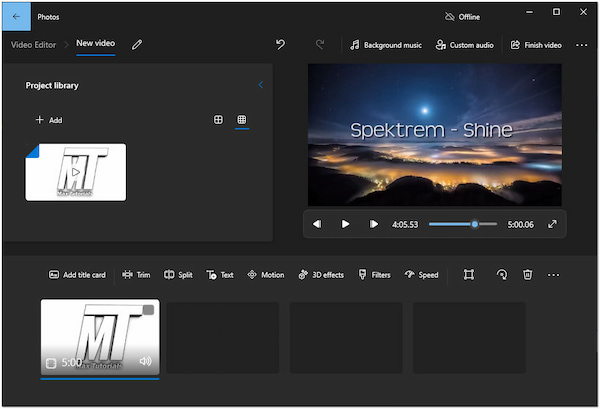Click the 5:00 duration on storyboard clip

72,362
